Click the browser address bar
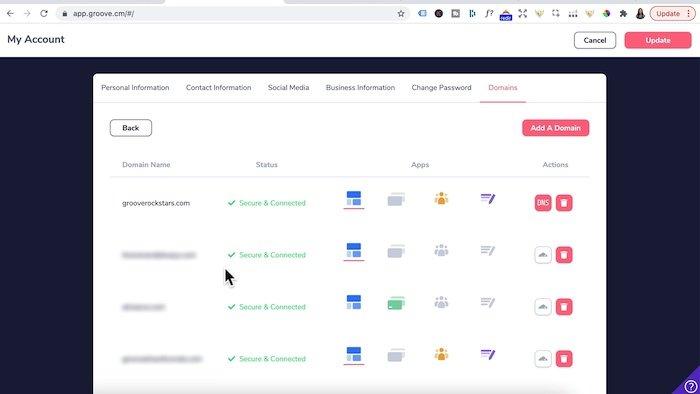The width and height of the screenshot is (700, 394). coord(232,14)
